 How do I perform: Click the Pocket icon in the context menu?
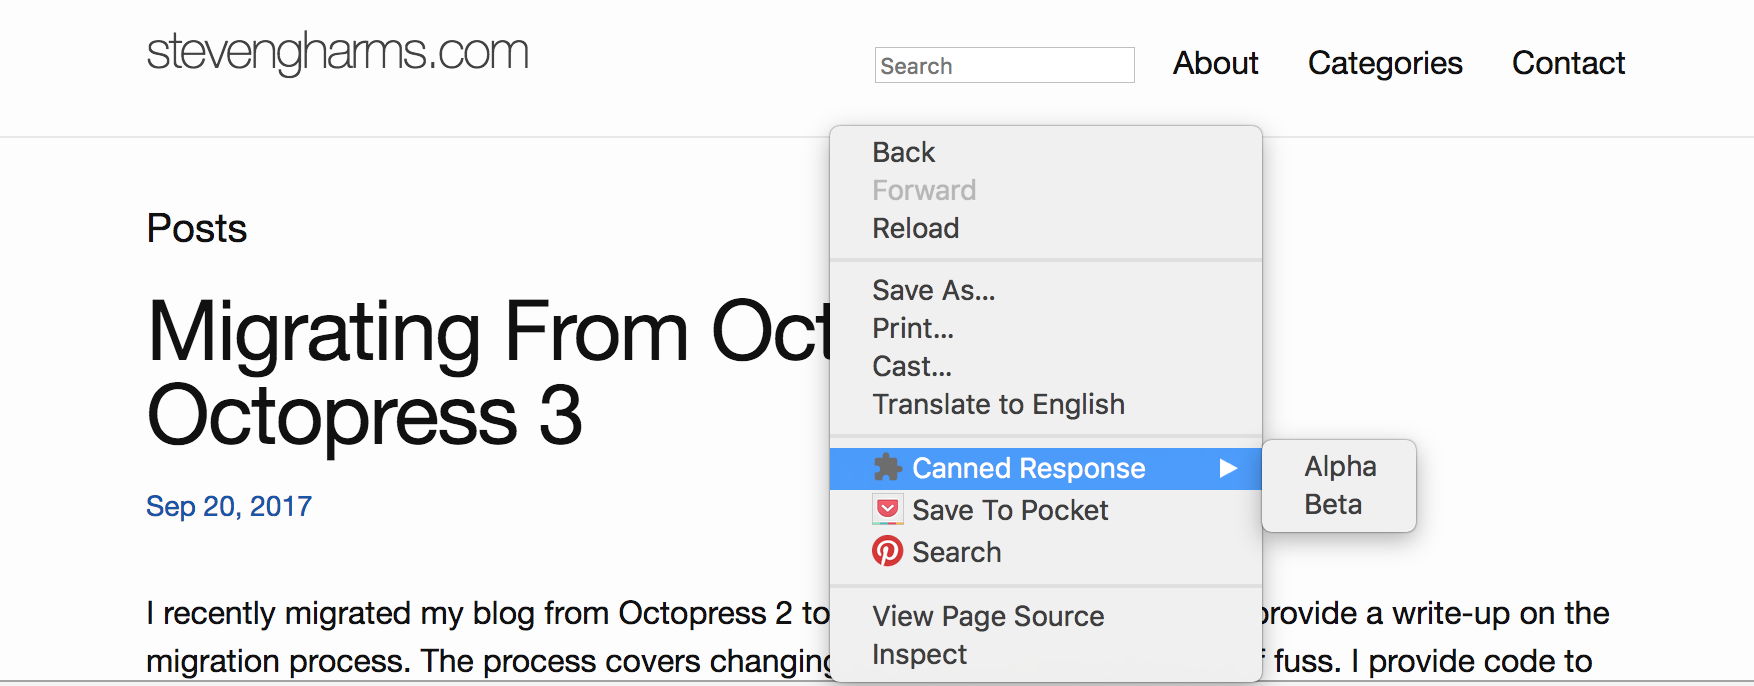pyautogui.click(x=887, y=510)
